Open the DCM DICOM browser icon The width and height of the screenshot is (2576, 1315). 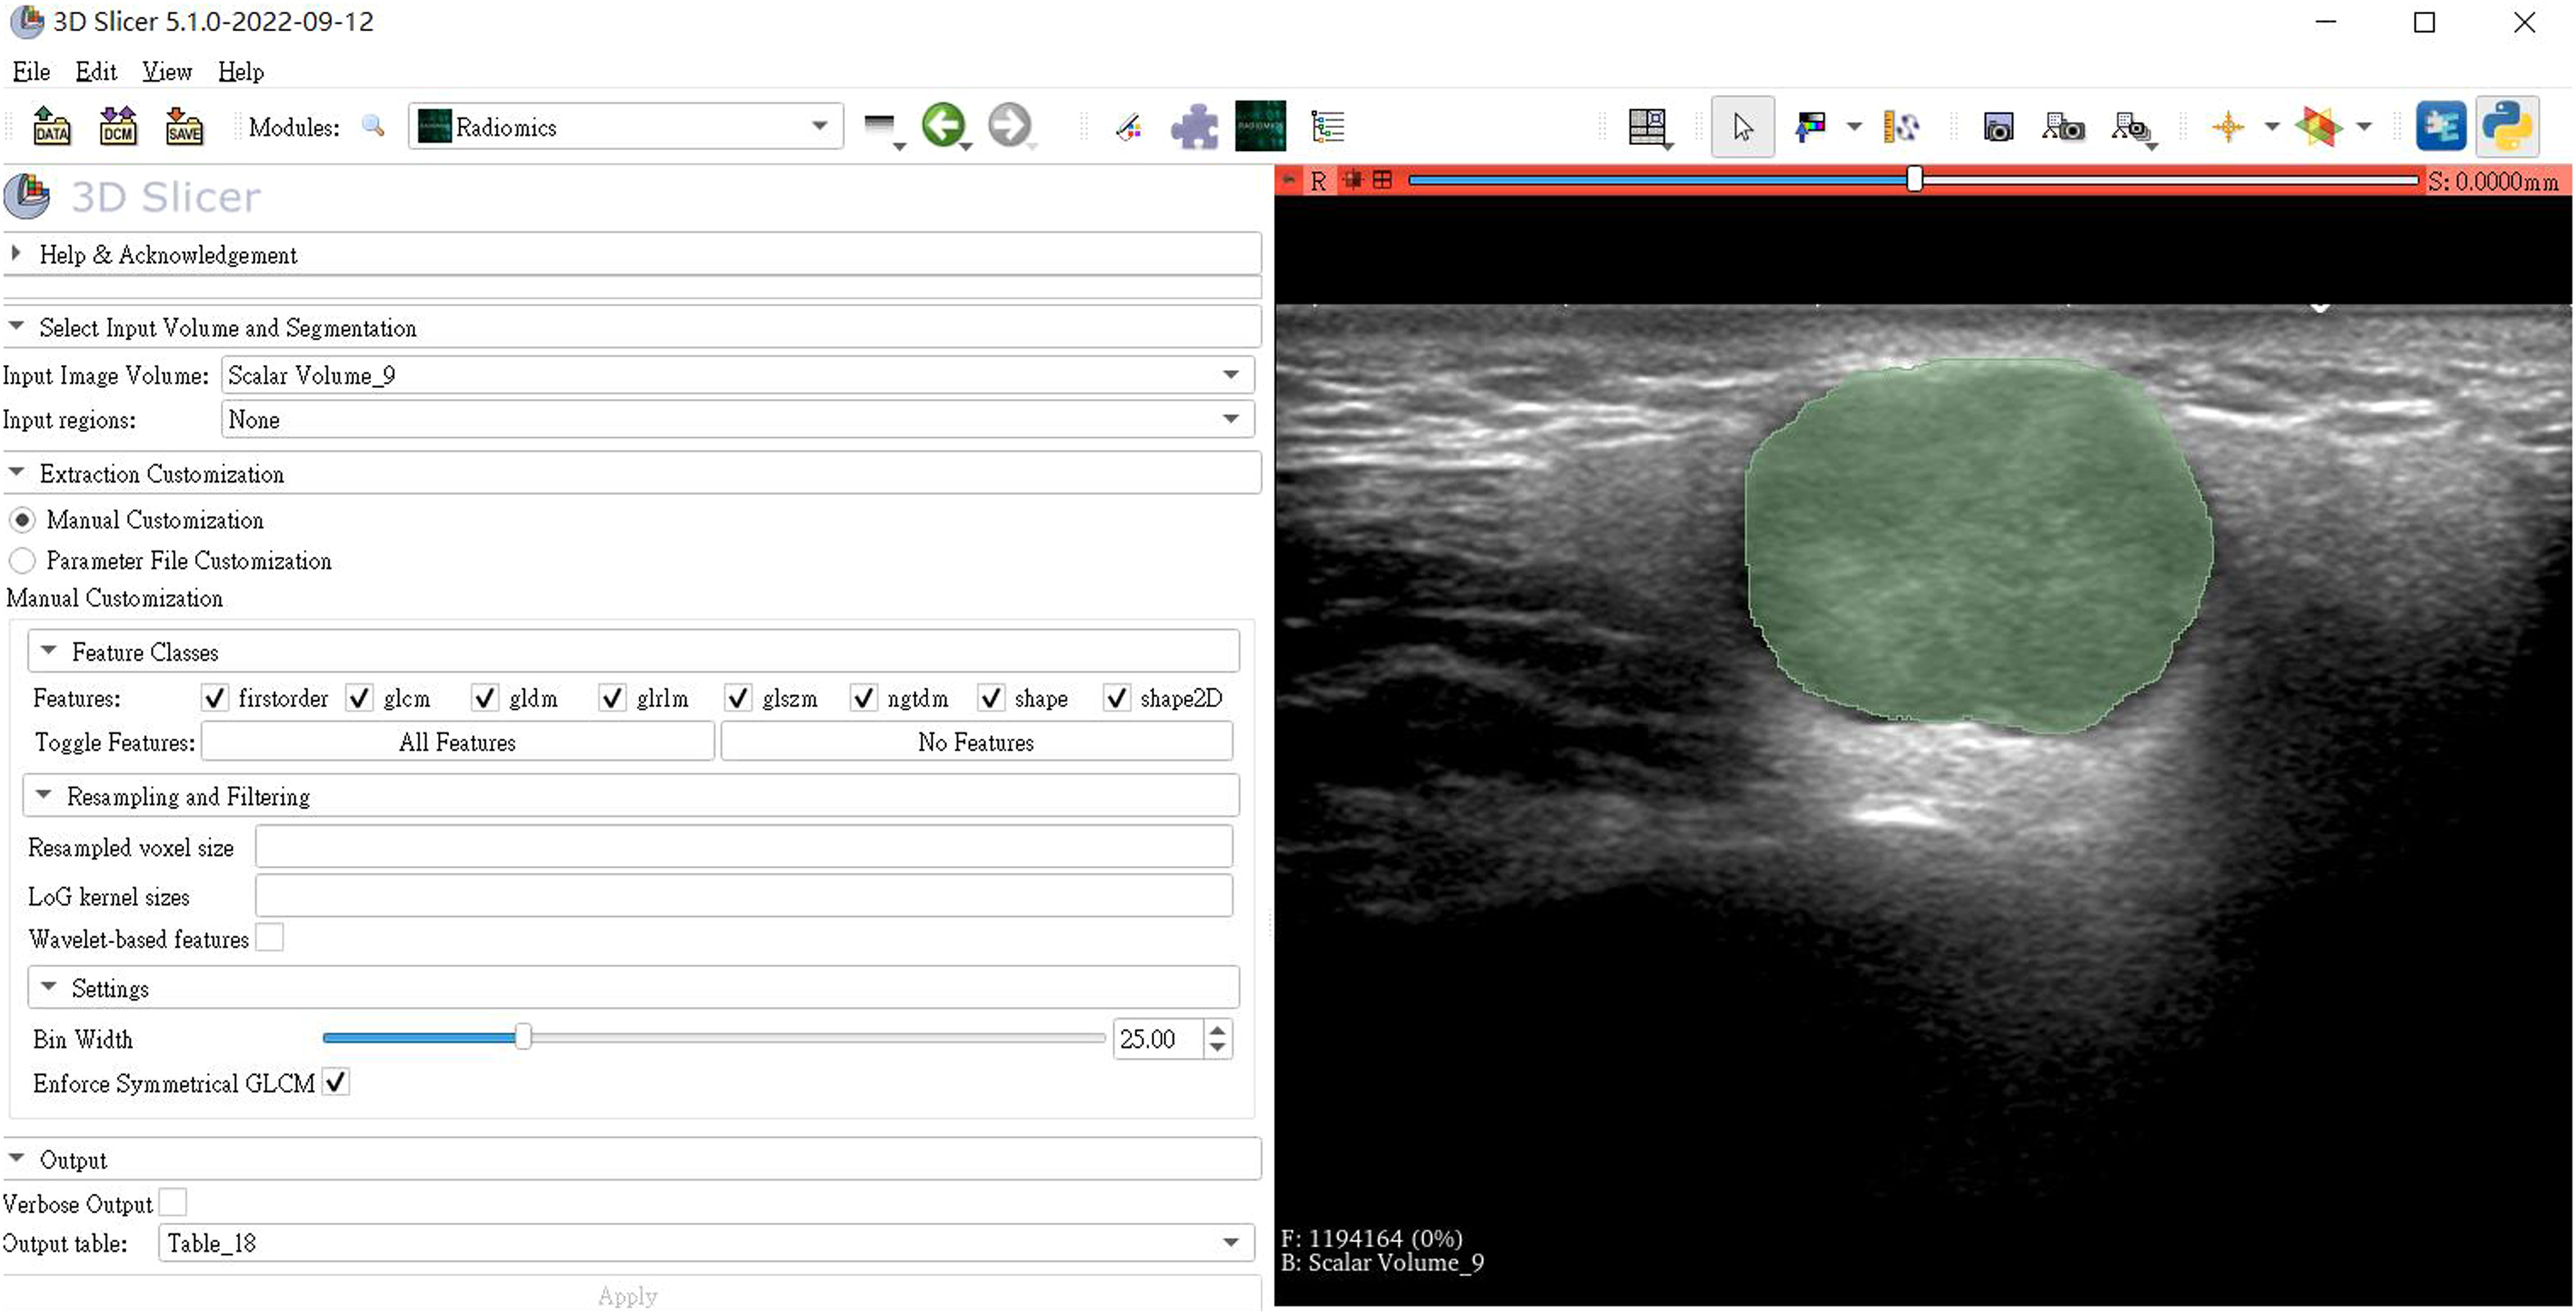118,127
